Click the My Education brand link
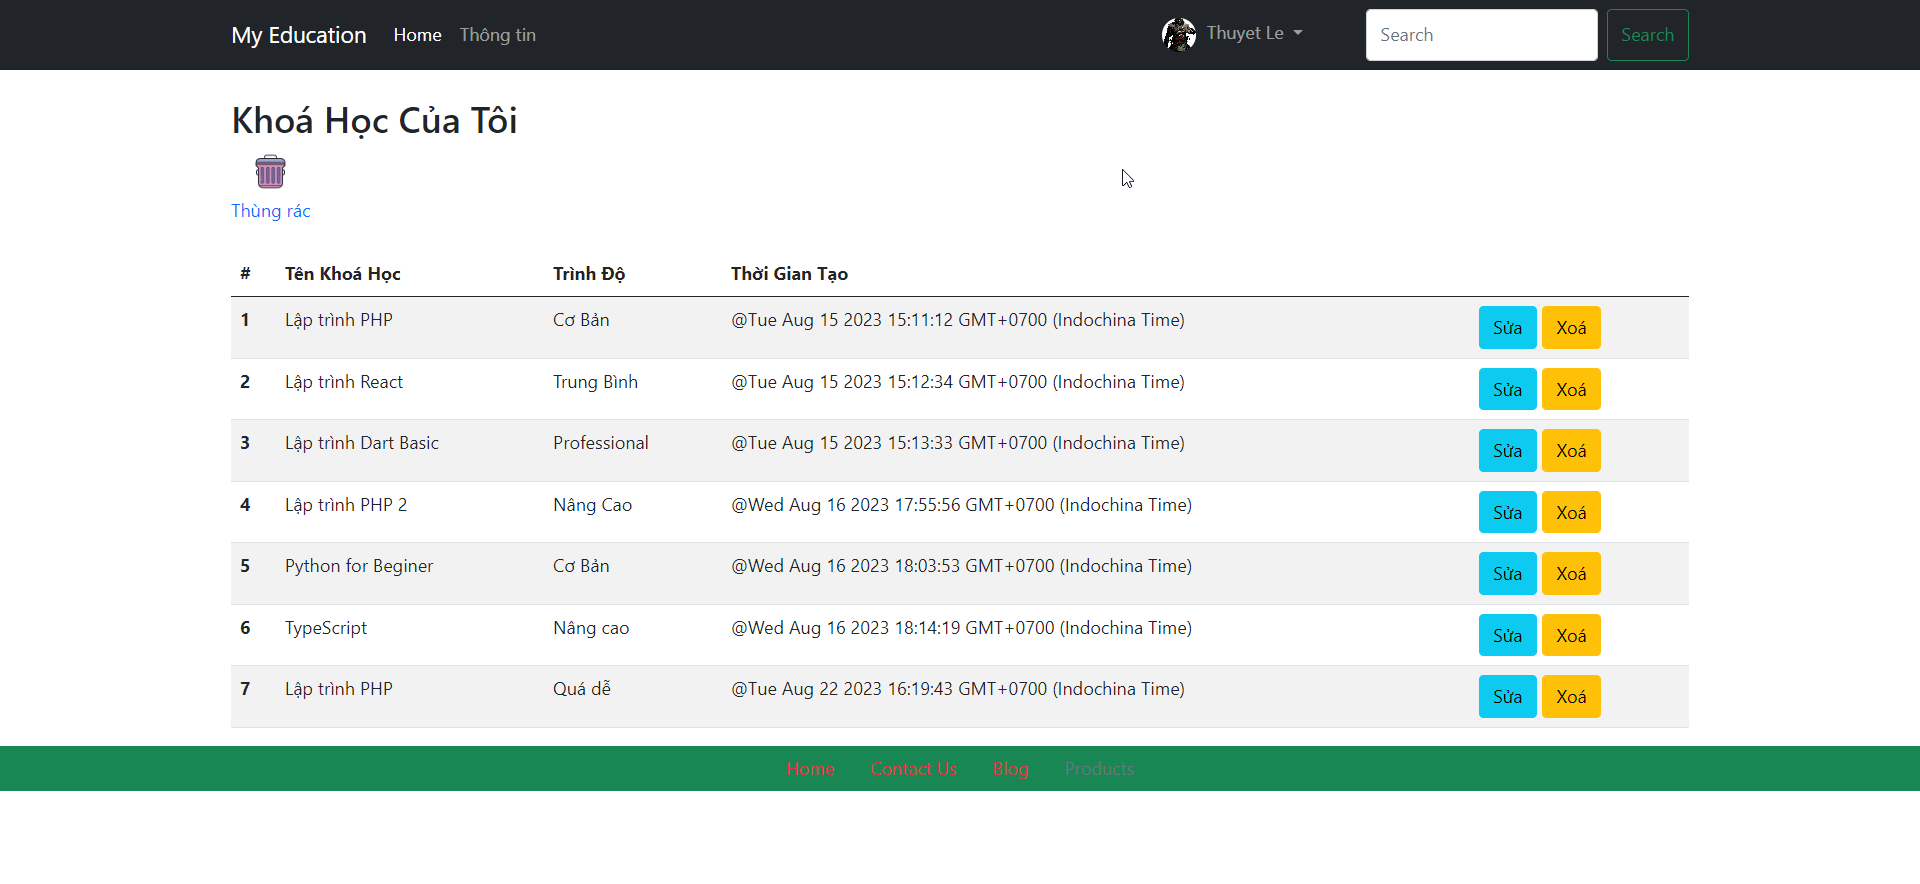Viewport: 1920px width, 884px height. pos(298,35)
